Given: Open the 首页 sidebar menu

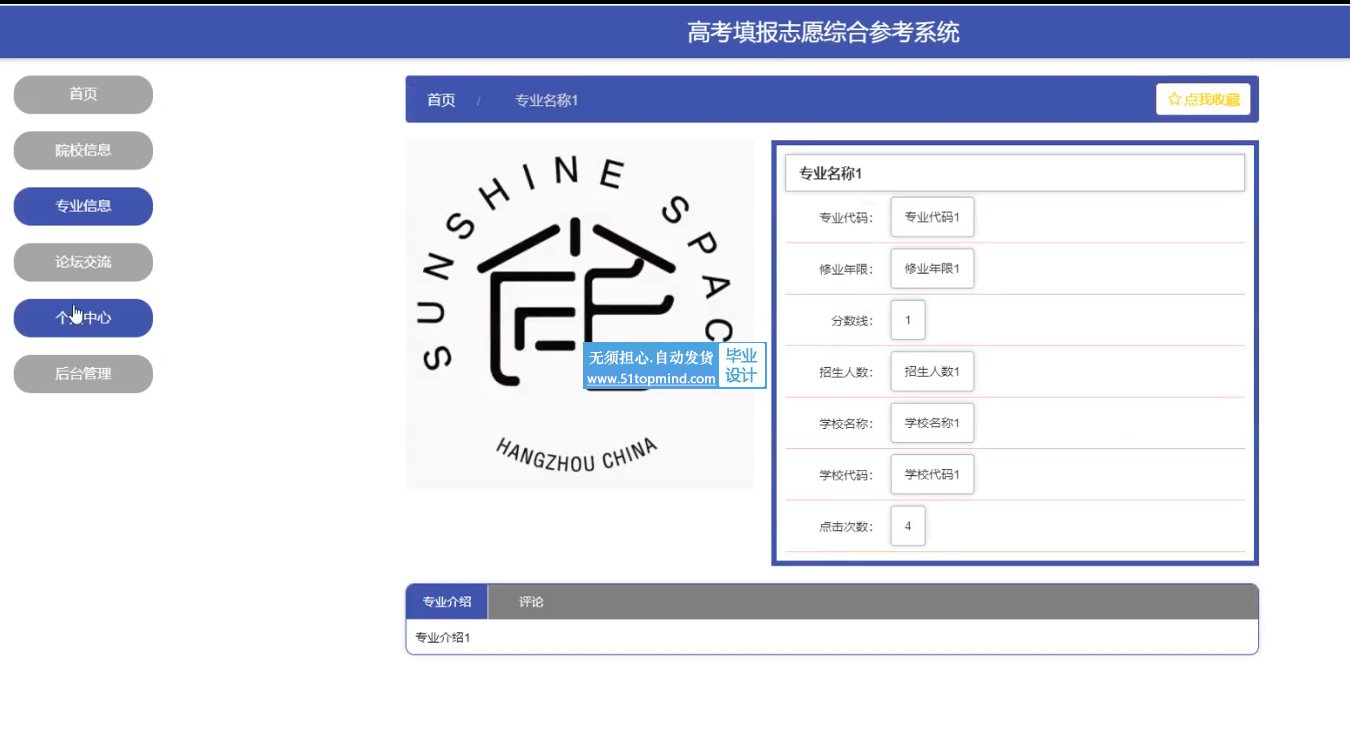Looking at the screenshot, I should [x=83, y=95].
